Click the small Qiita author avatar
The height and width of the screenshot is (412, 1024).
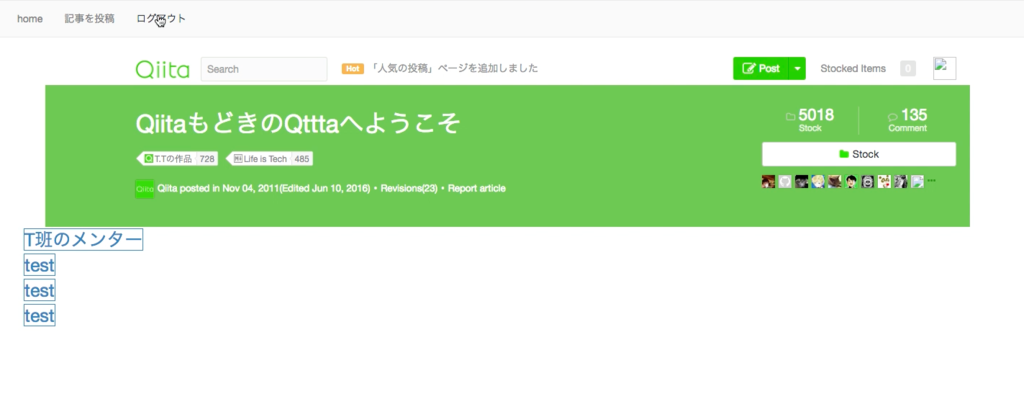coord(144,189)
